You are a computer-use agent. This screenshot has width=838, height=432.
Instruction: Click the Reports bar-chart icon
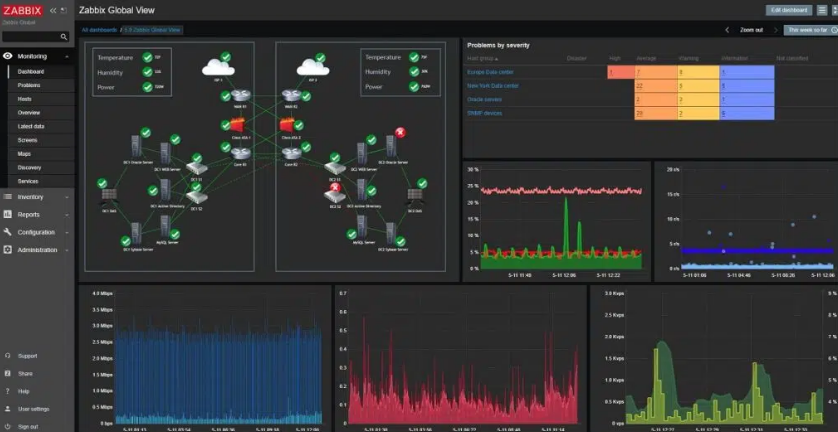coord(7,214)
